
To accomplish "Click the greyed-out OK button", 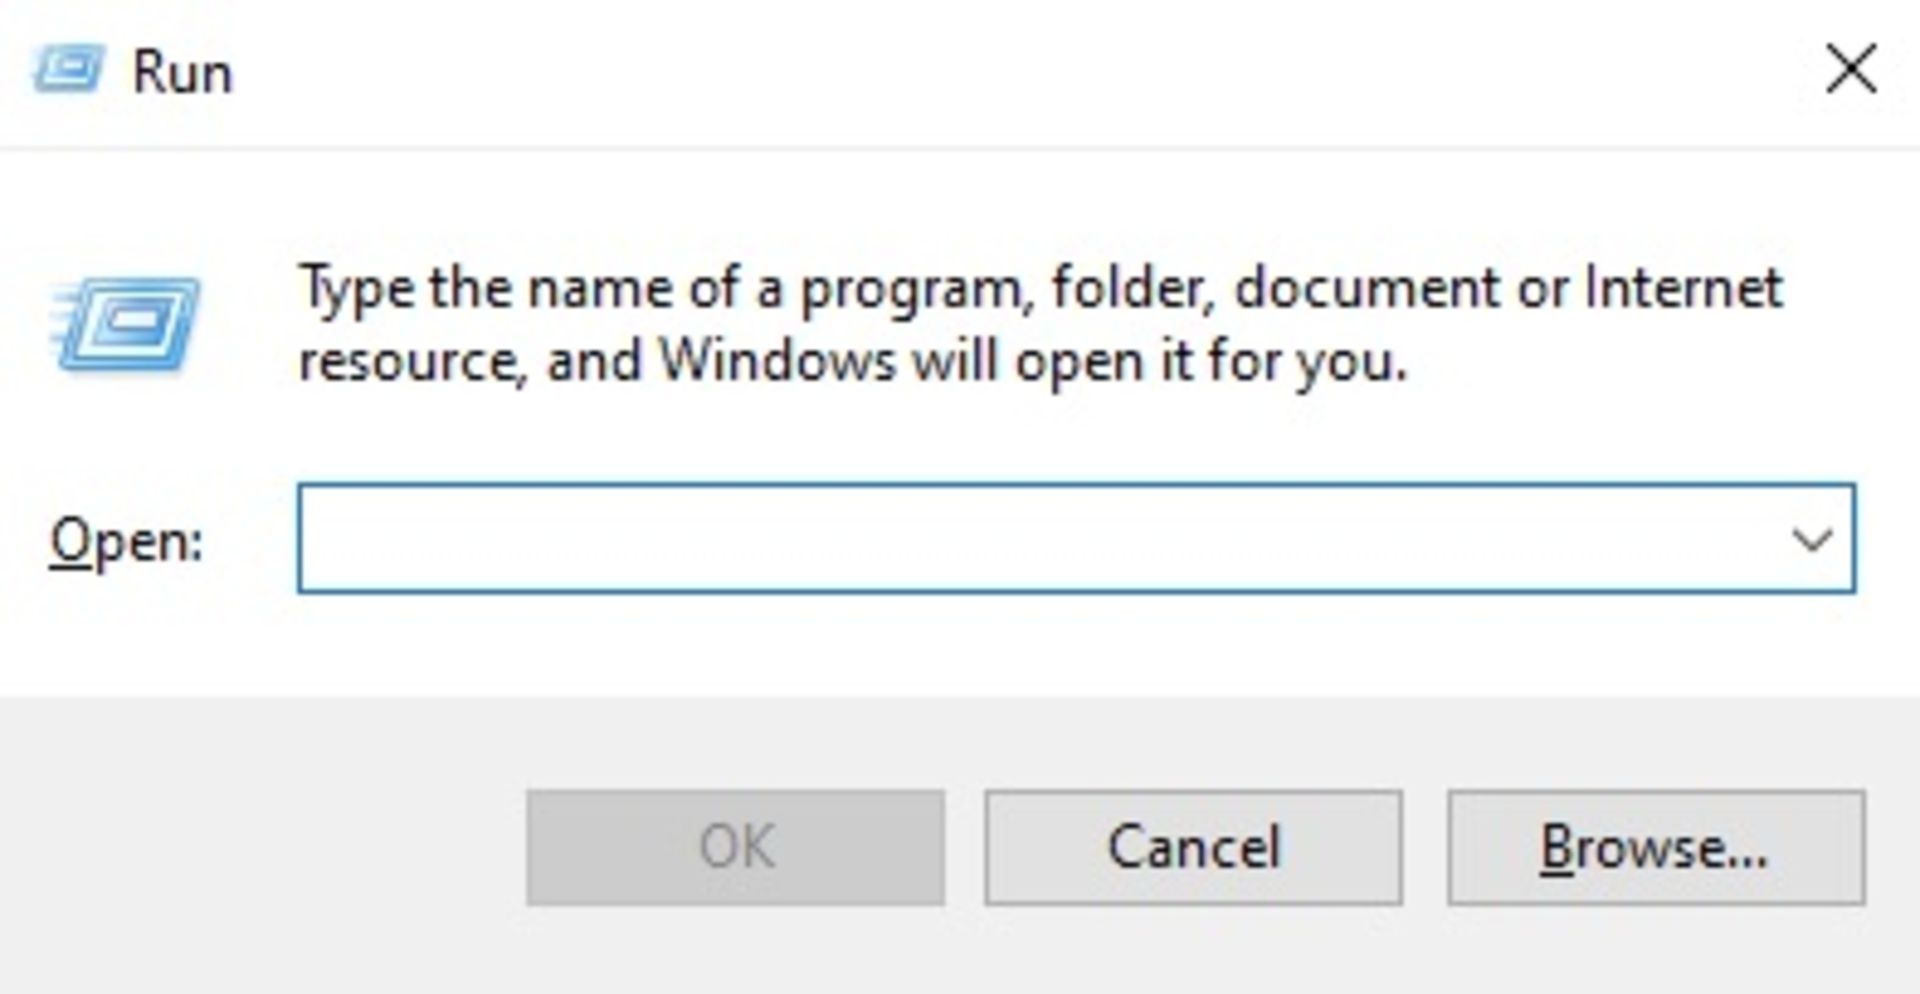I will 735,848.
